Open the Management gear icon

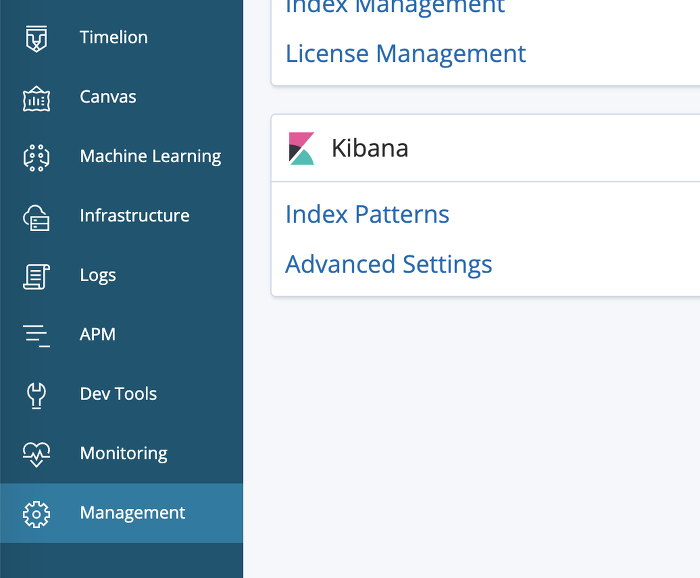pyautogui.click(x=36, y=514)
